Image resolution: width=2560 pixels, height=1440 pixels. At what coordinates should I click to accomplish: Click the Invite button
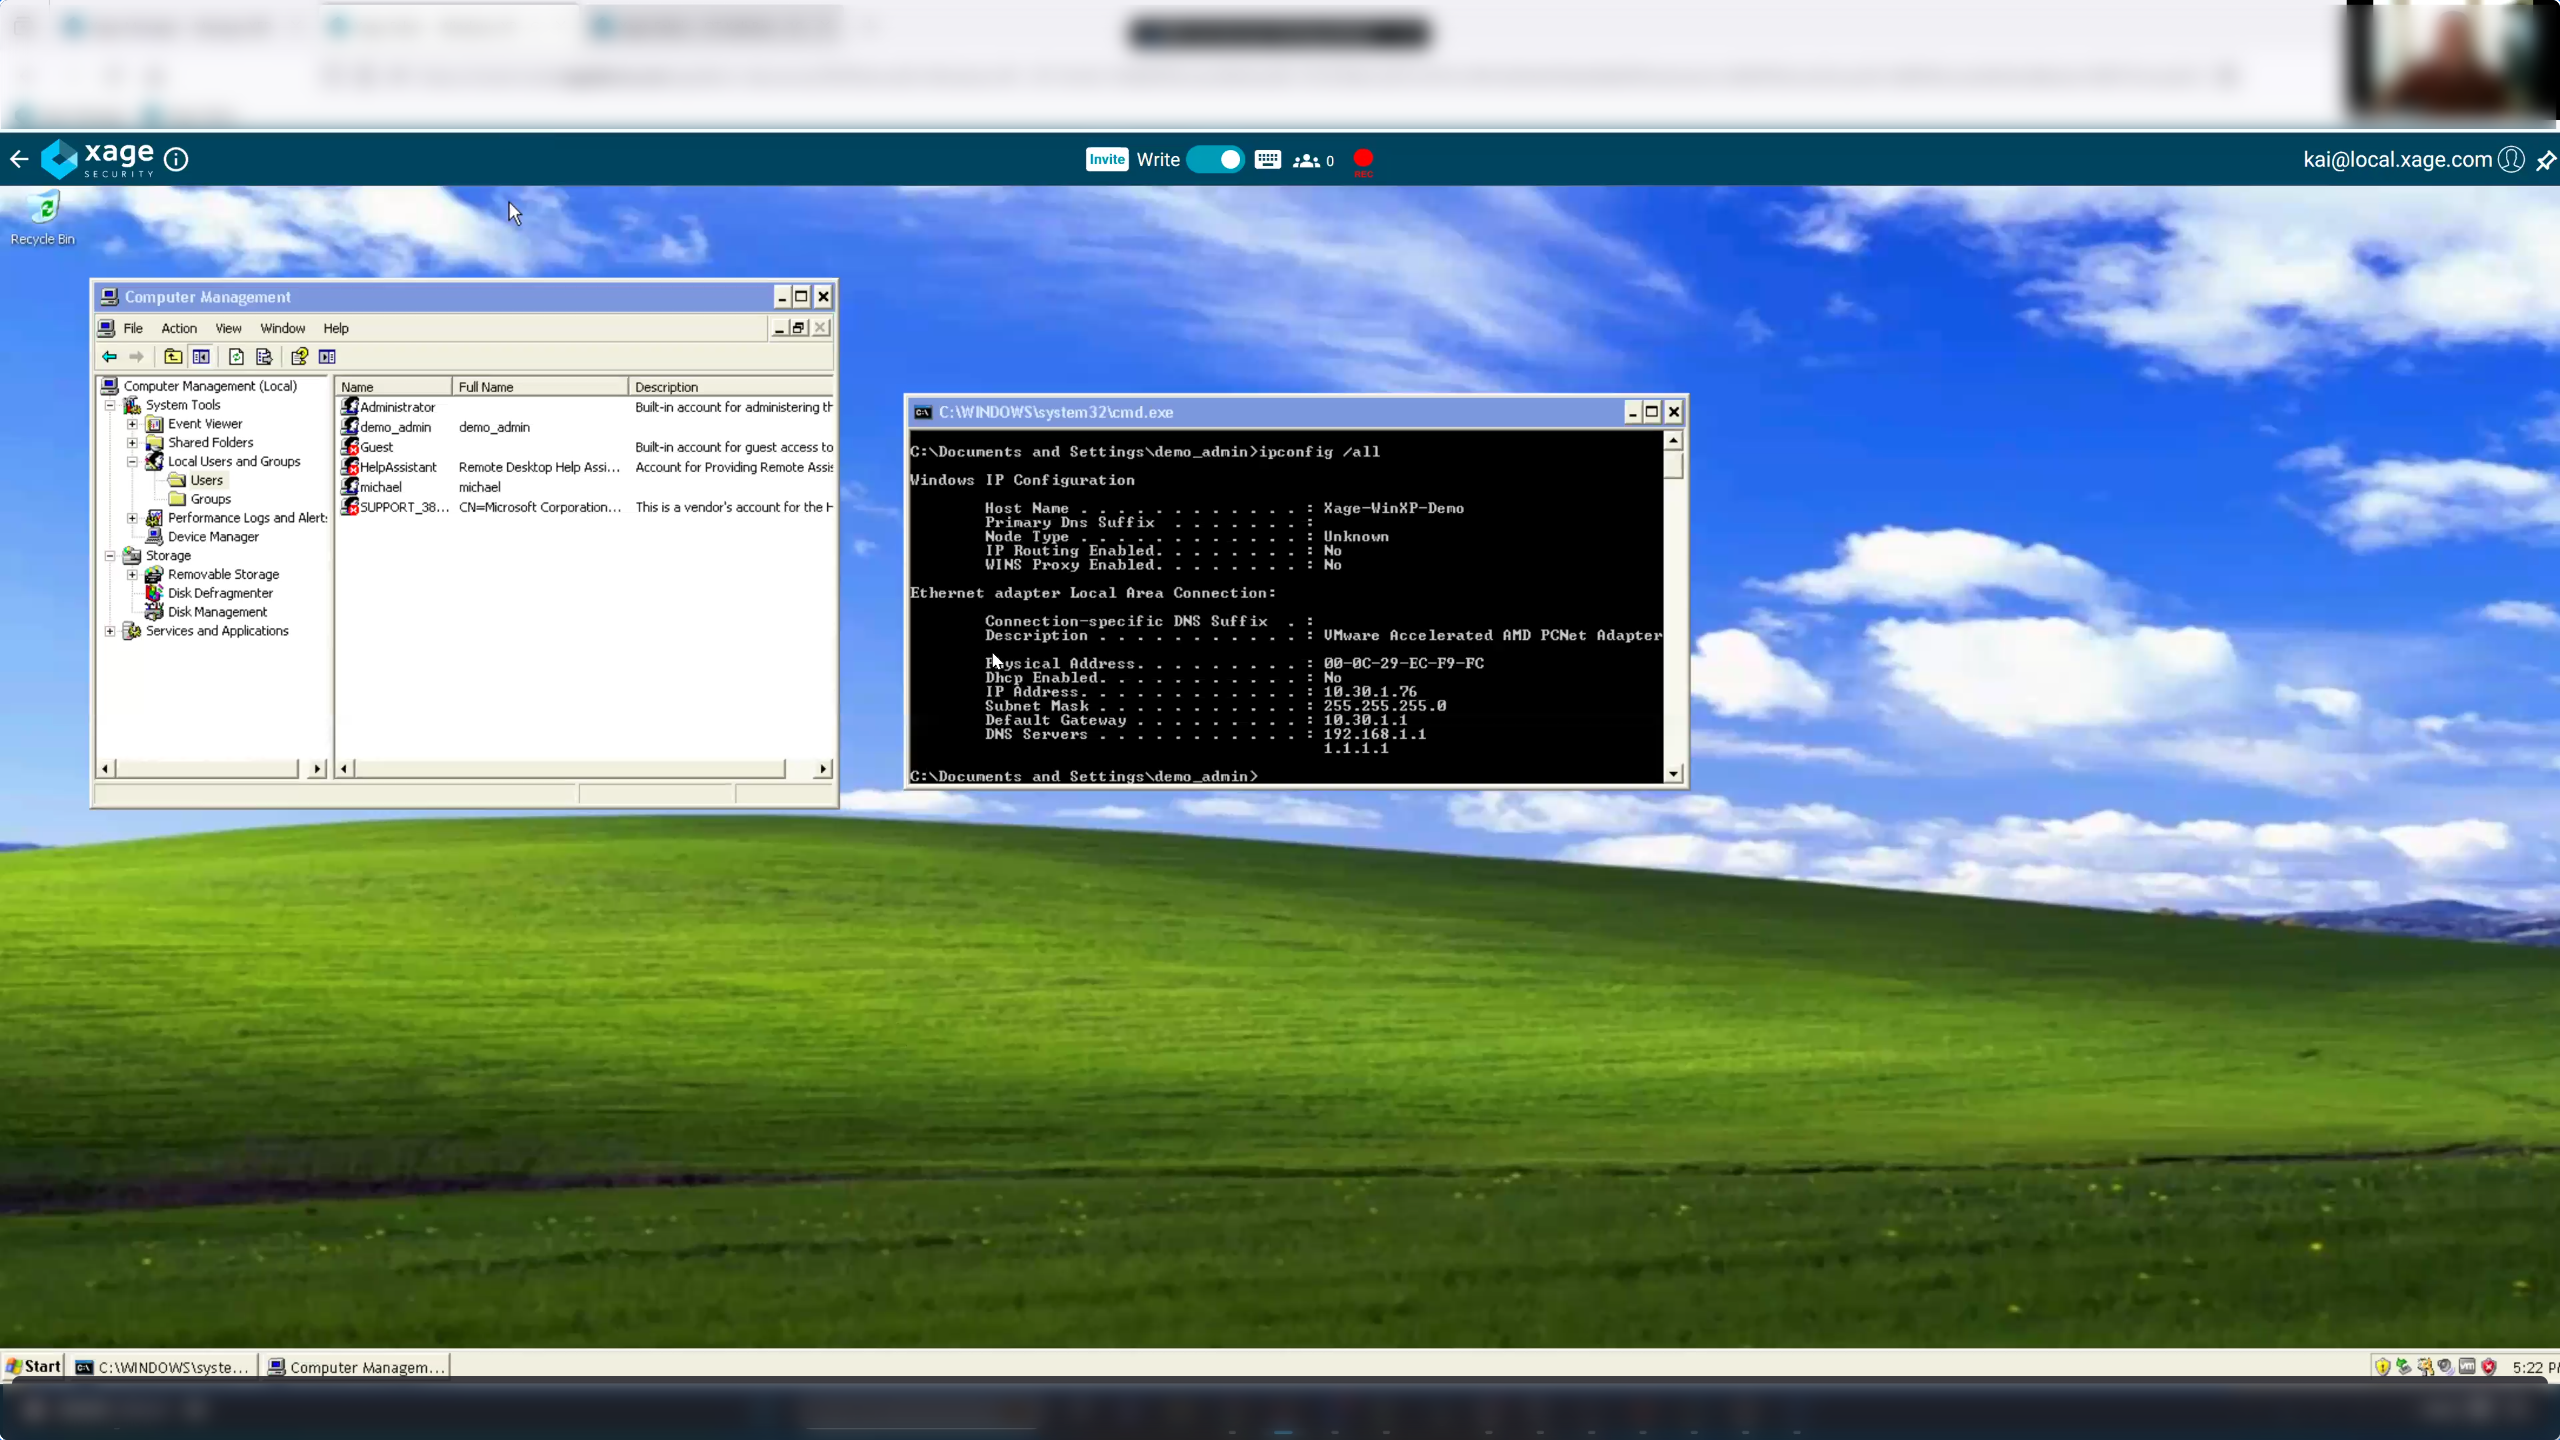1106,160
